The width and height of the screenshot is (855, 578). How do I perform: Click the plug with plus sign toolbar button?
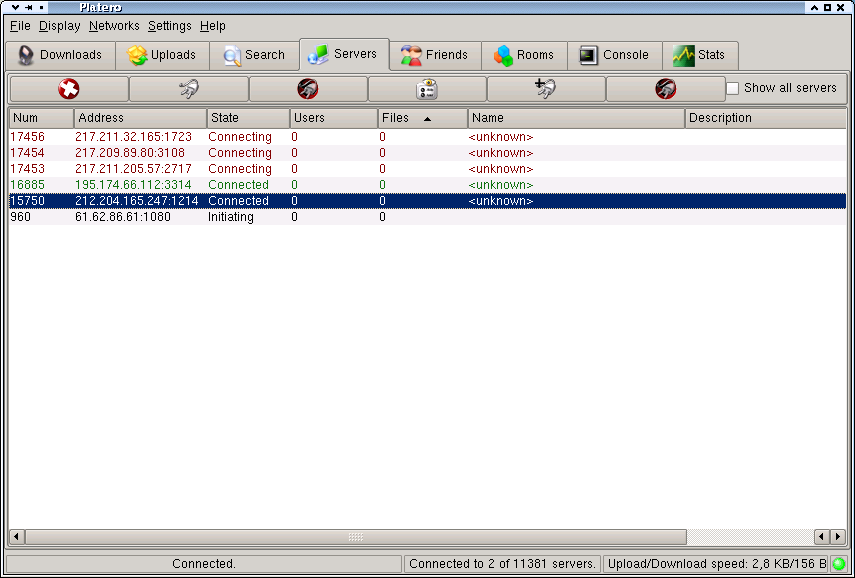pos(546,89)
